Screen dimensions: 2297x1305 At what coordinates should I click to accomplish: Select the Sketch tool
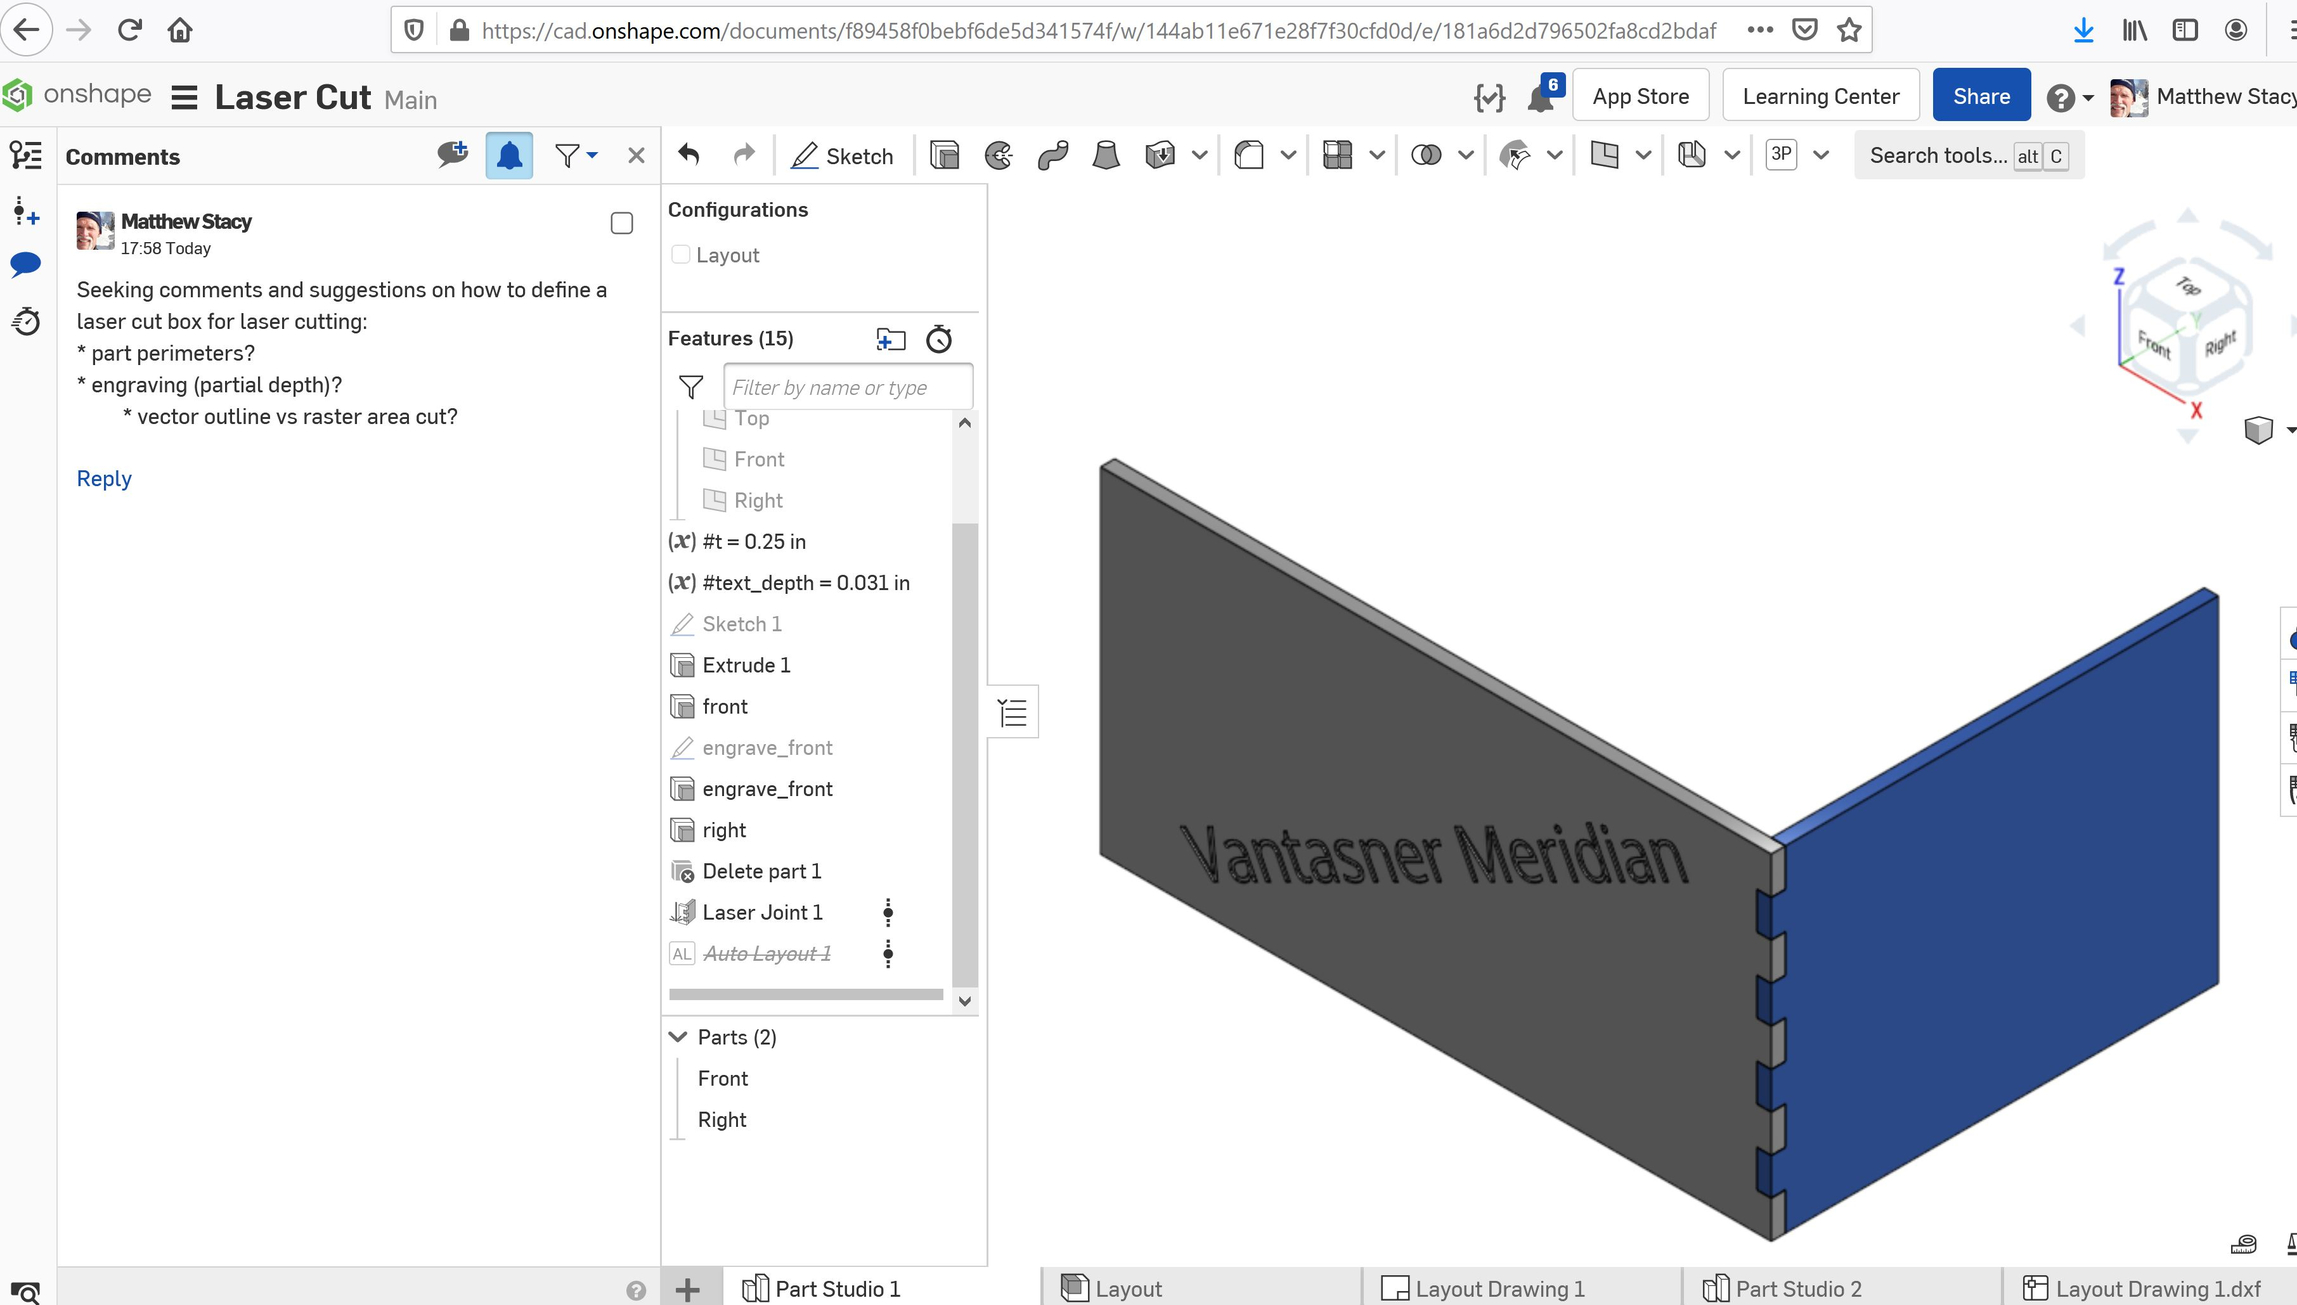[x=842, y=155]
